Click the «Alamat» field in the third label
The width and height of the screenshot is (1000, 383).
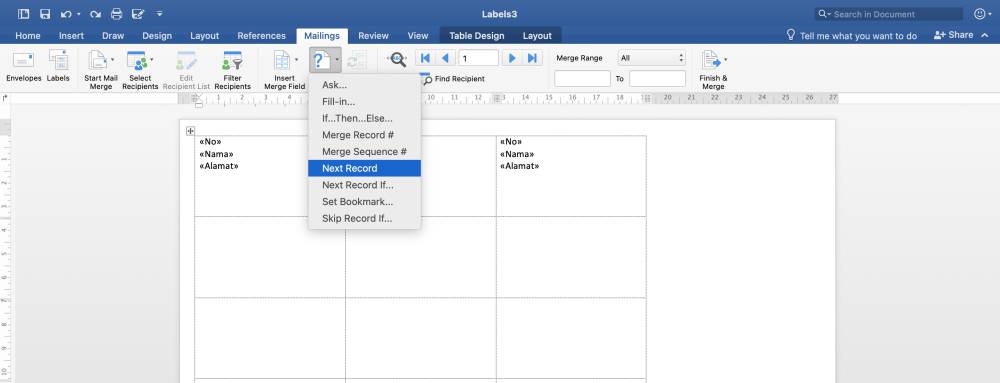click(520, 166)
